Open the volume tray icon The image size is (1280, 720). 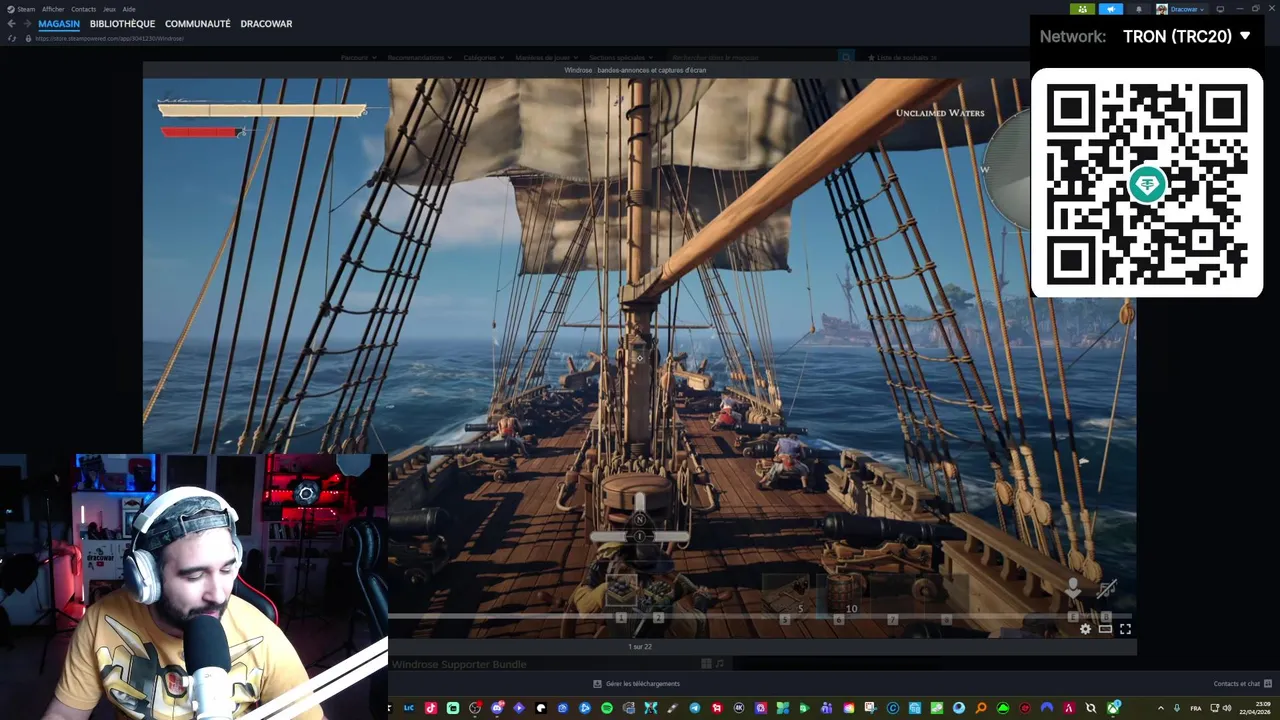click(x=1227, y=708)
